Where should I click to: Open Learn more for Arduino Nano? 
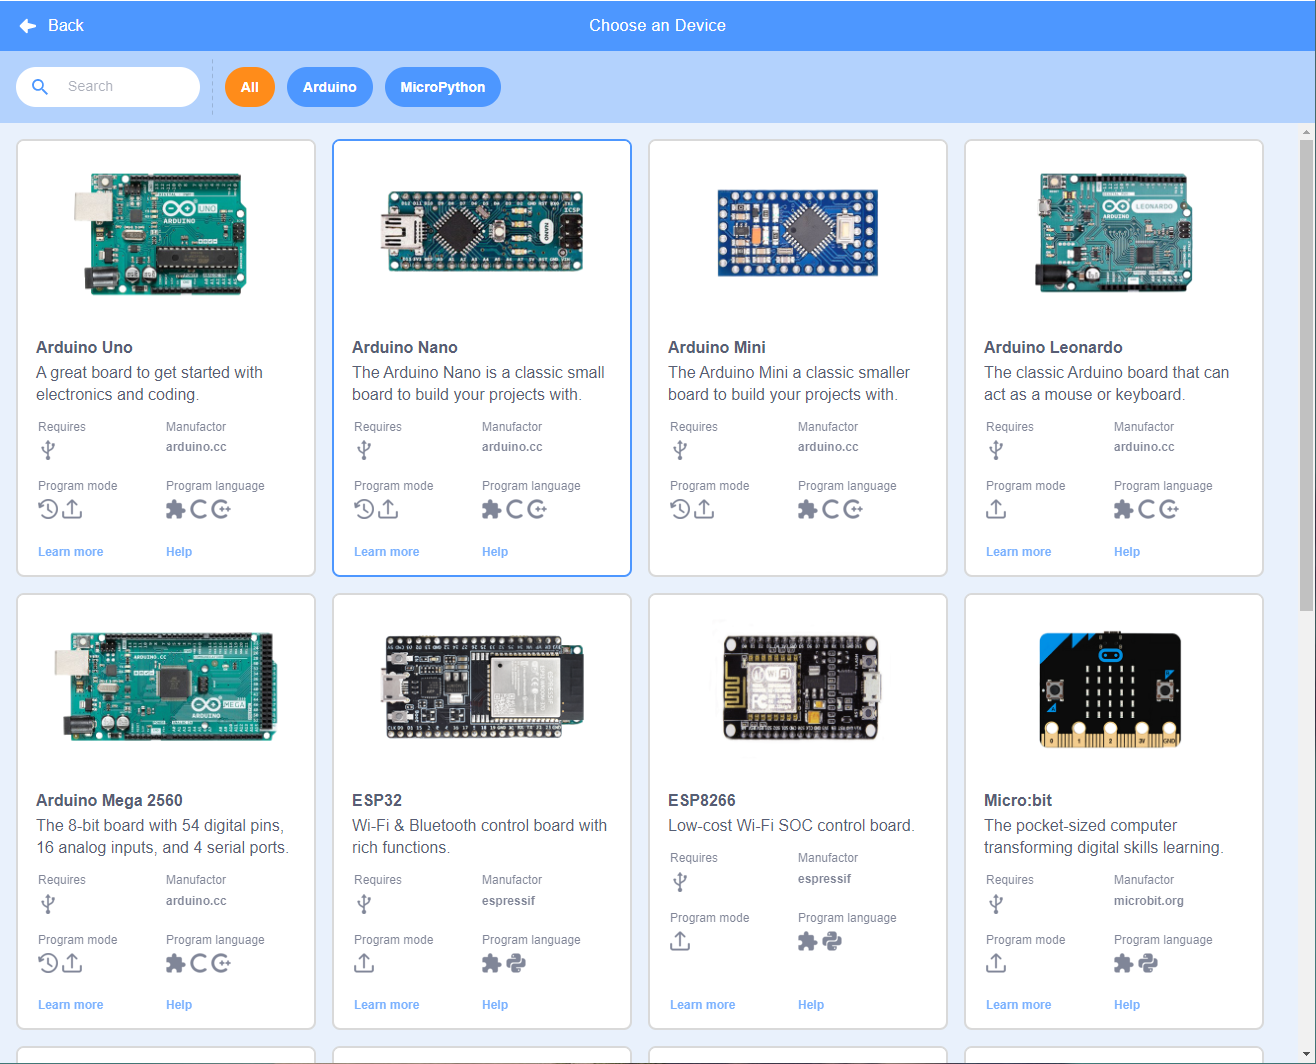coord(386,552)
